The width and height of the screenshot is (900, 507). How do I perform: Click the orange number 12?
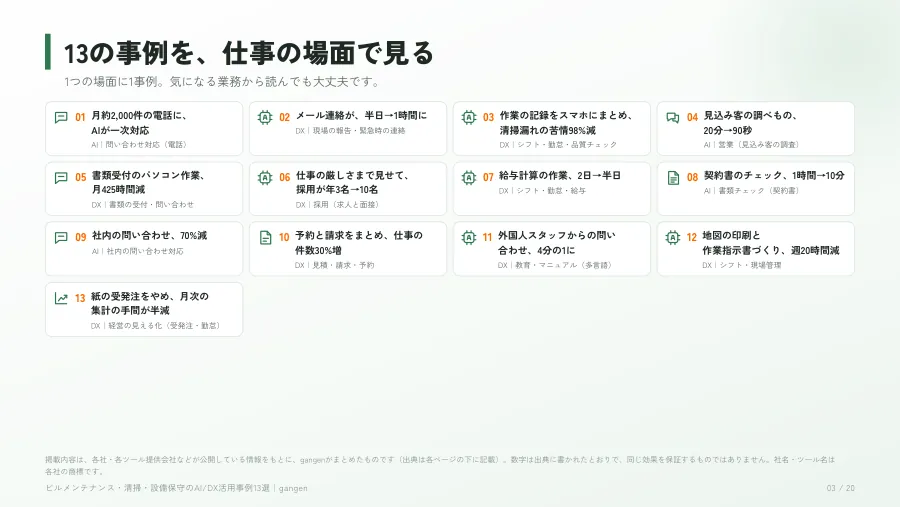[x=692, y=238]
